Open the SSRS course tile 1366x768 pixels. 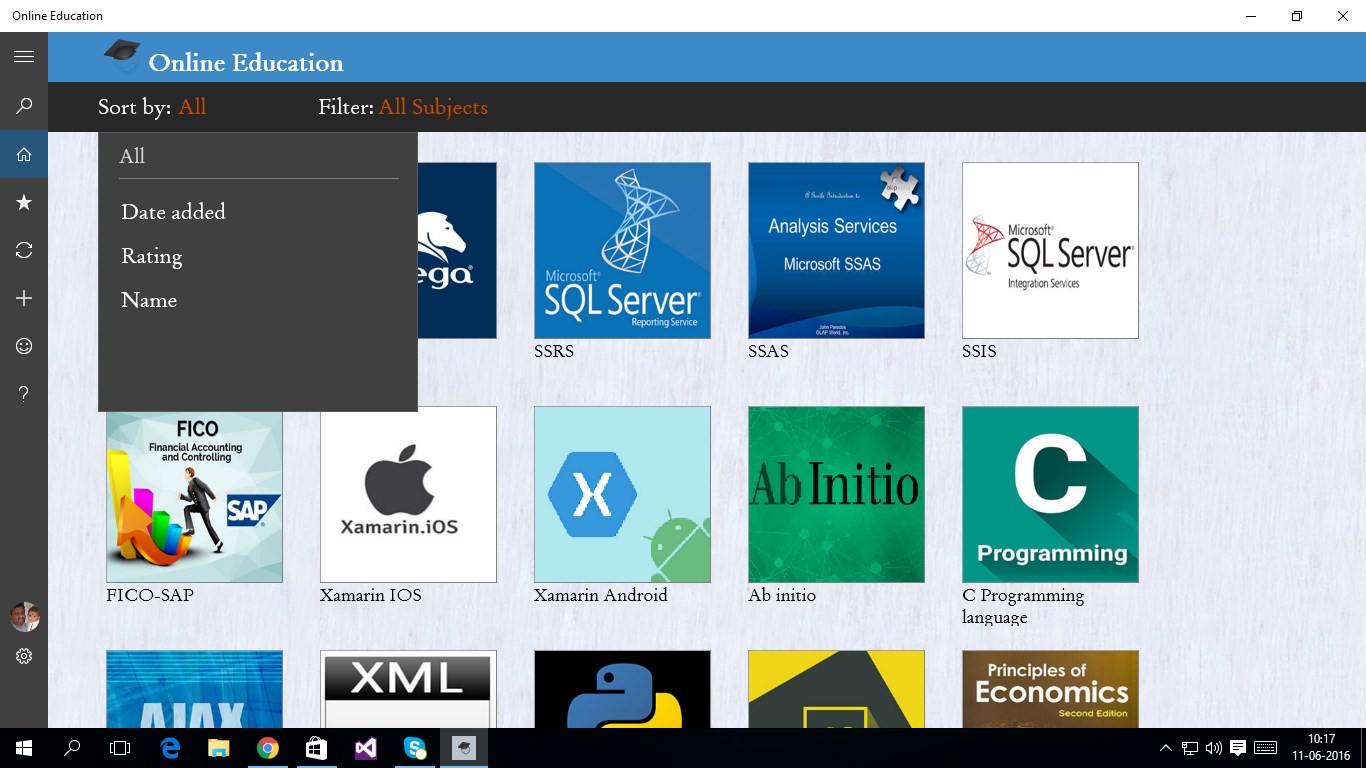click(622, 250)
